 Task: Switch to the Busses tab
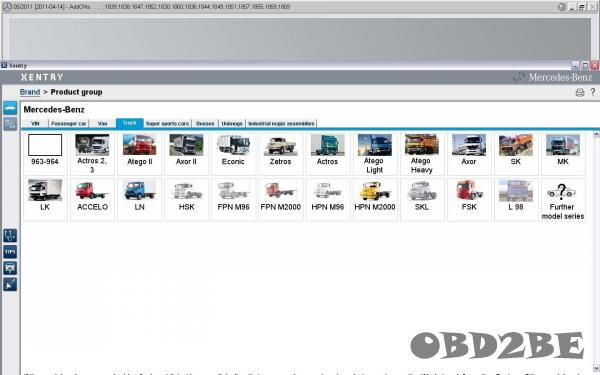205,124
